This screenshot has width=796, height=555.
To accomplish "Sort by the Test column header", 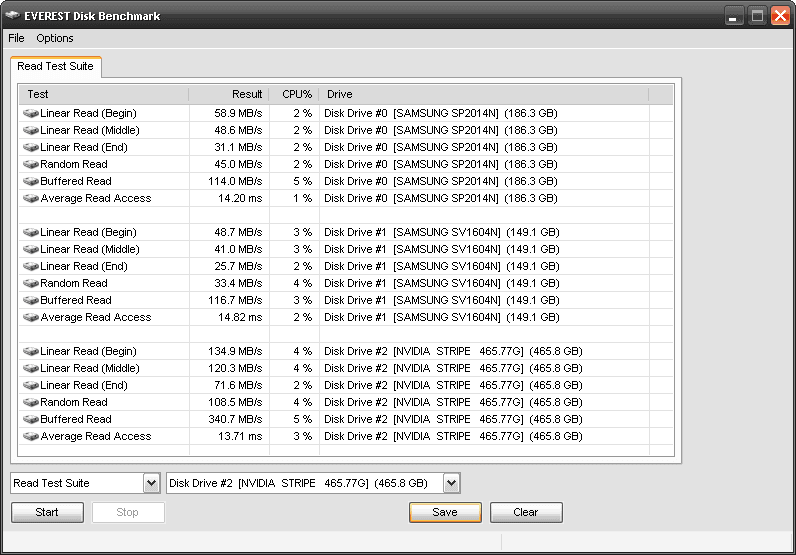I will [x=104, y=94].
